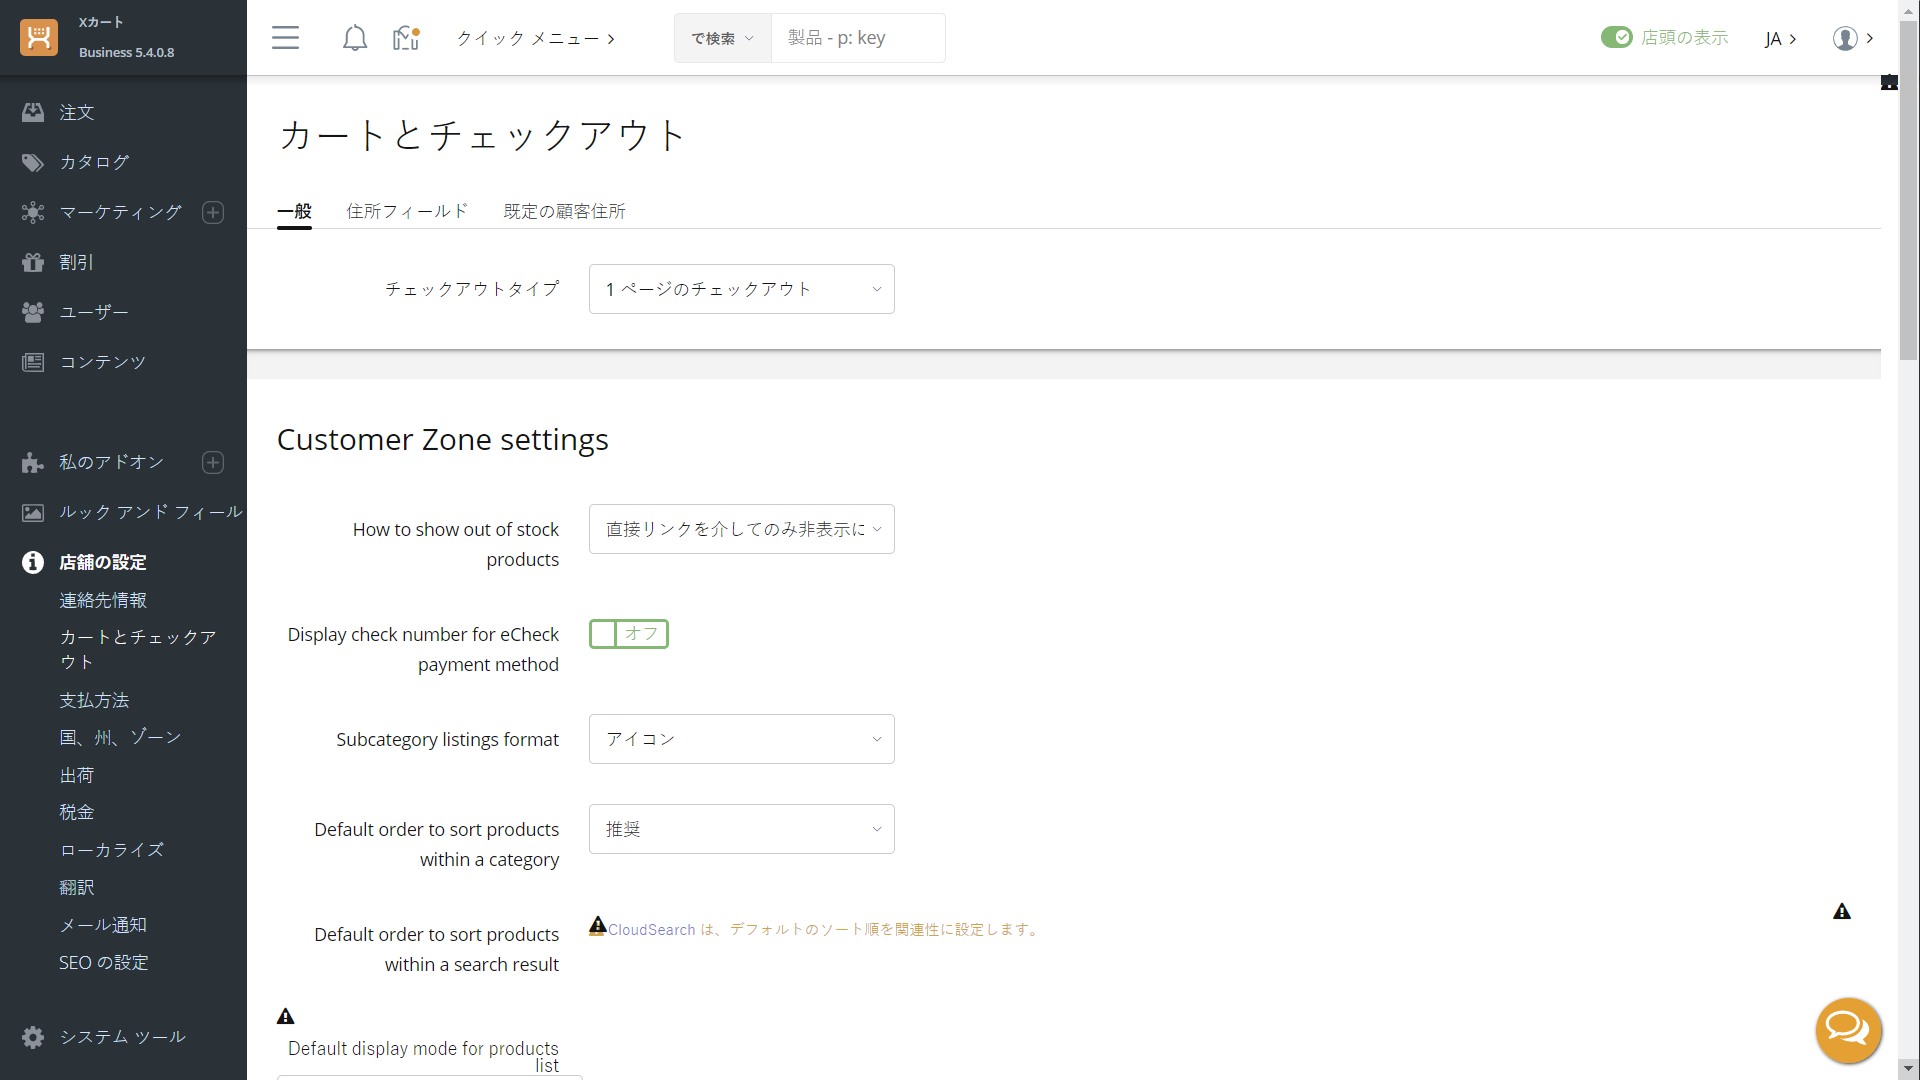Switch to the 既定の顧客住所 tab
Image resolution: width=1920 pixels, height=1080 pixels.
click(564, 211)
